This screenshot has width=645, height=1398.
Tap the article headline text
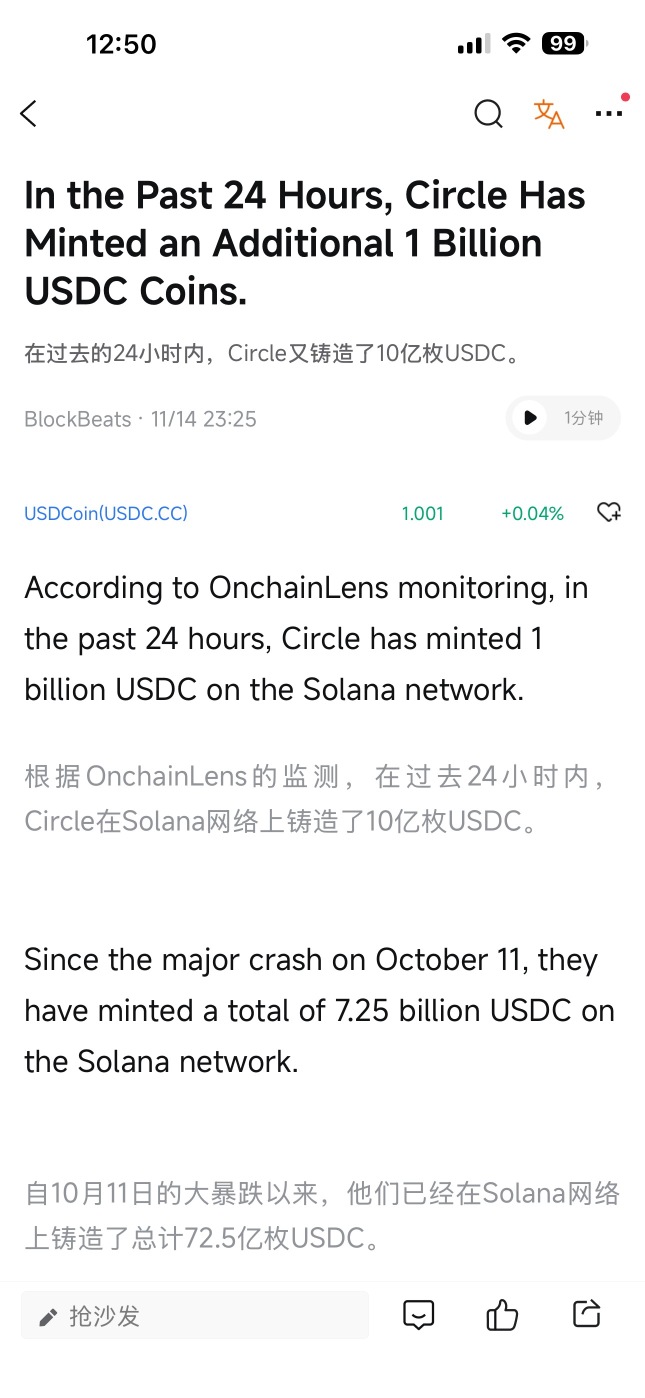304,243
